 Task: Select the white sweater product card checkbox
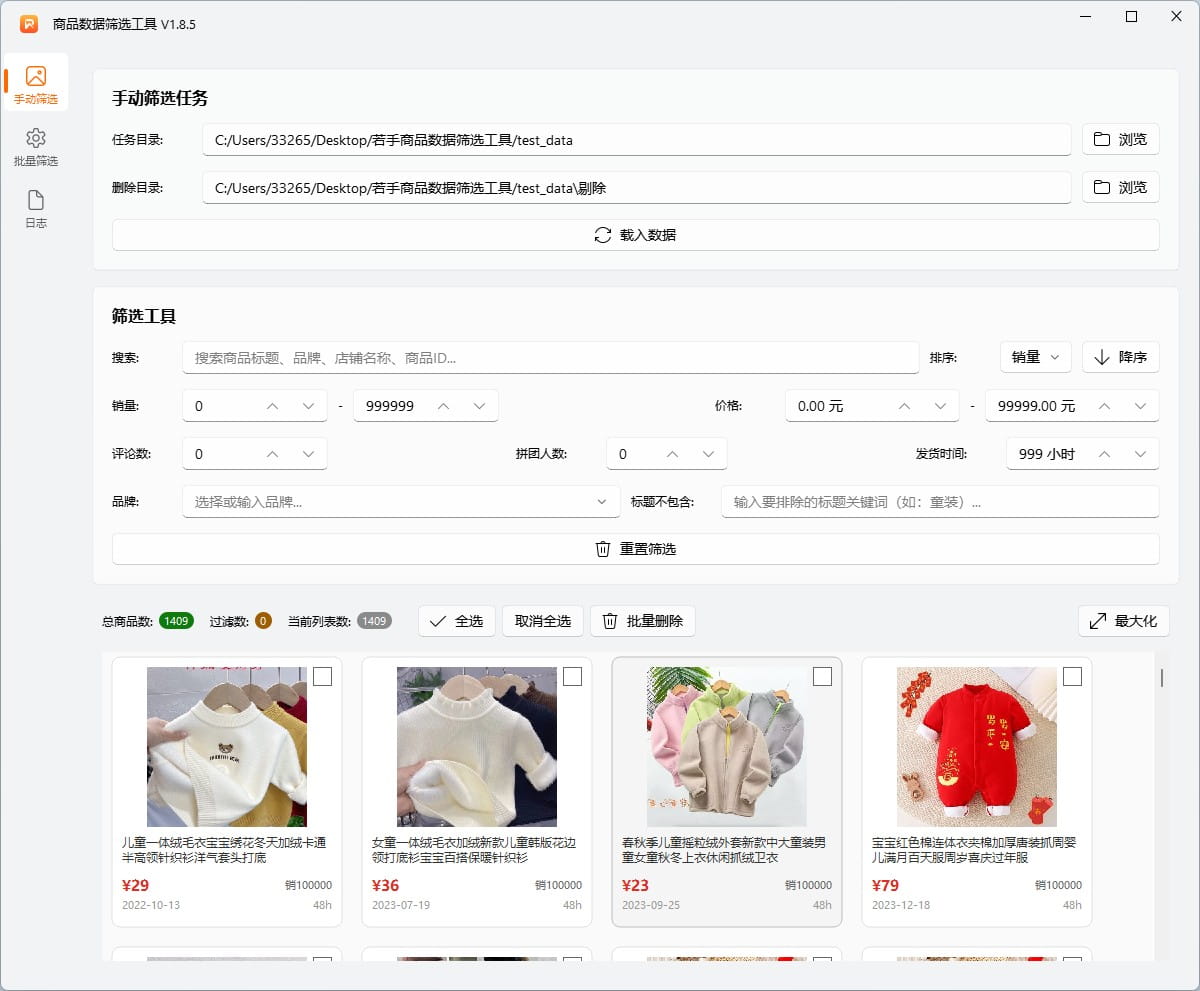tap(322, 677)
